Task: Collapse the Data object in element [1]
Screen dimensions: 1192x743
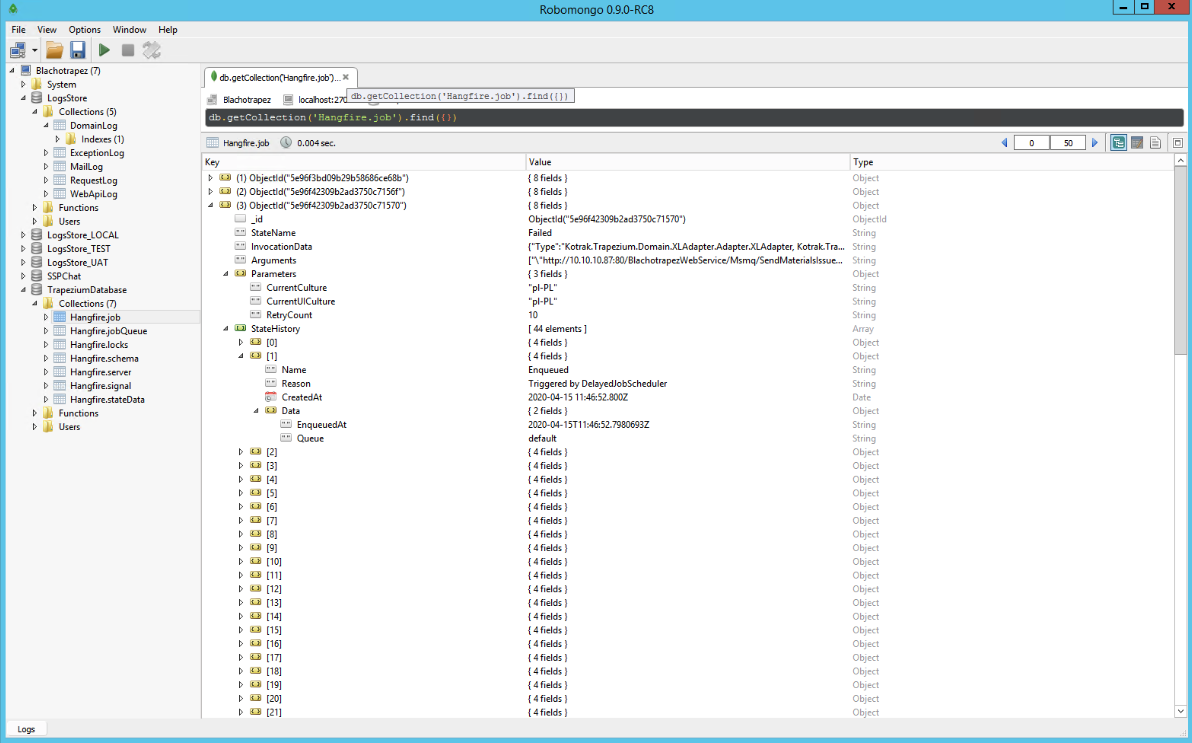Action: (x=256, y=411)
